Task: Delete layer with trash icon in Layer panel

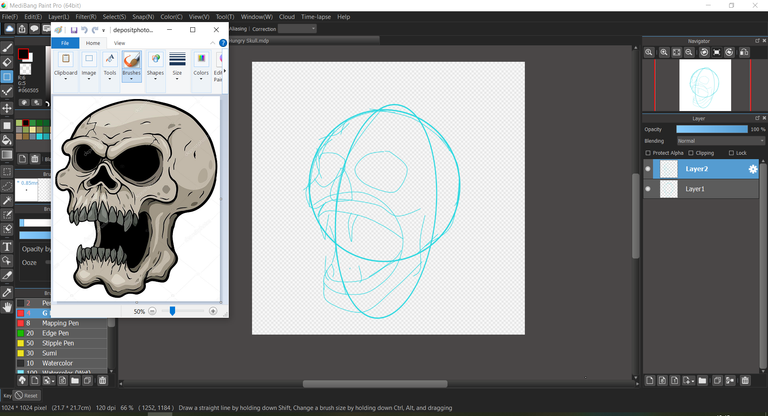Action: (745, 380)
